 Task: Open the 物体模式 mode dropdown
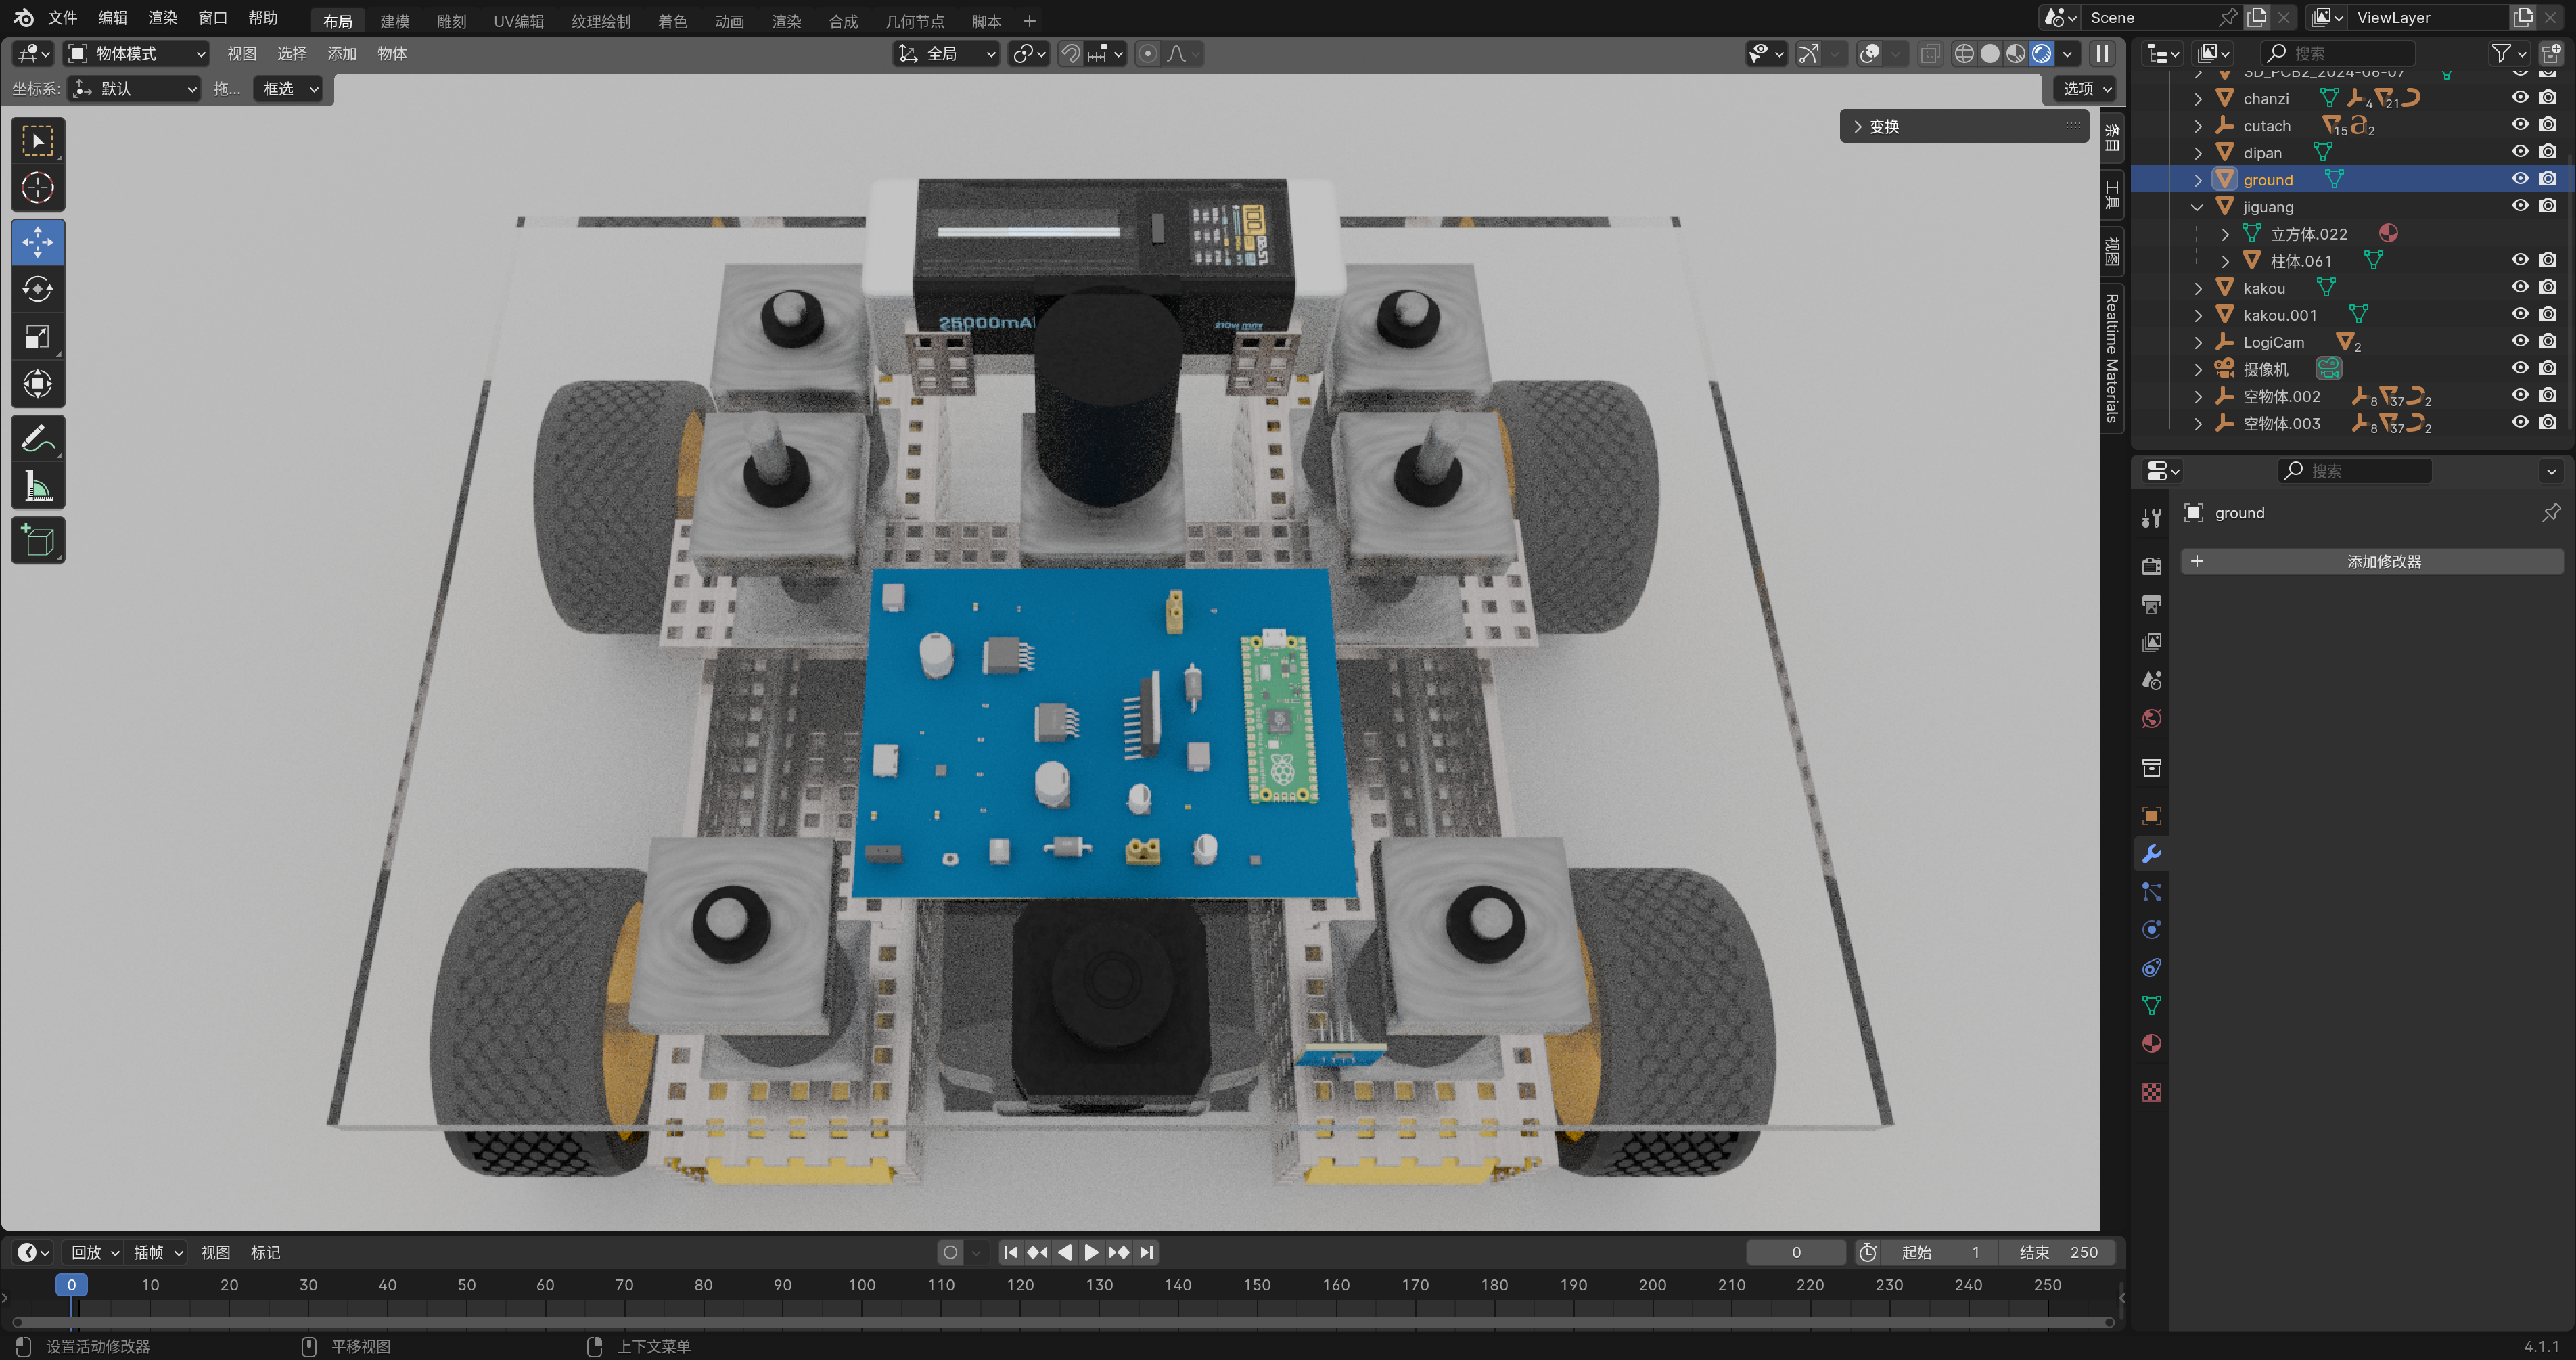click(137, 54)
